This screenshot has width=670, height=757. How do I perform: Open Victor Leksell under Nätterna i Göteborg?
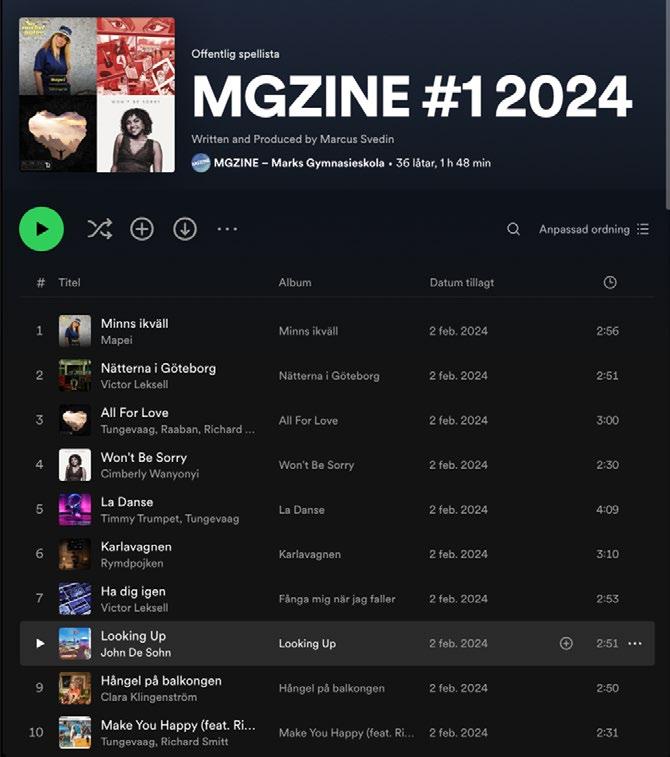pos(135,384)
